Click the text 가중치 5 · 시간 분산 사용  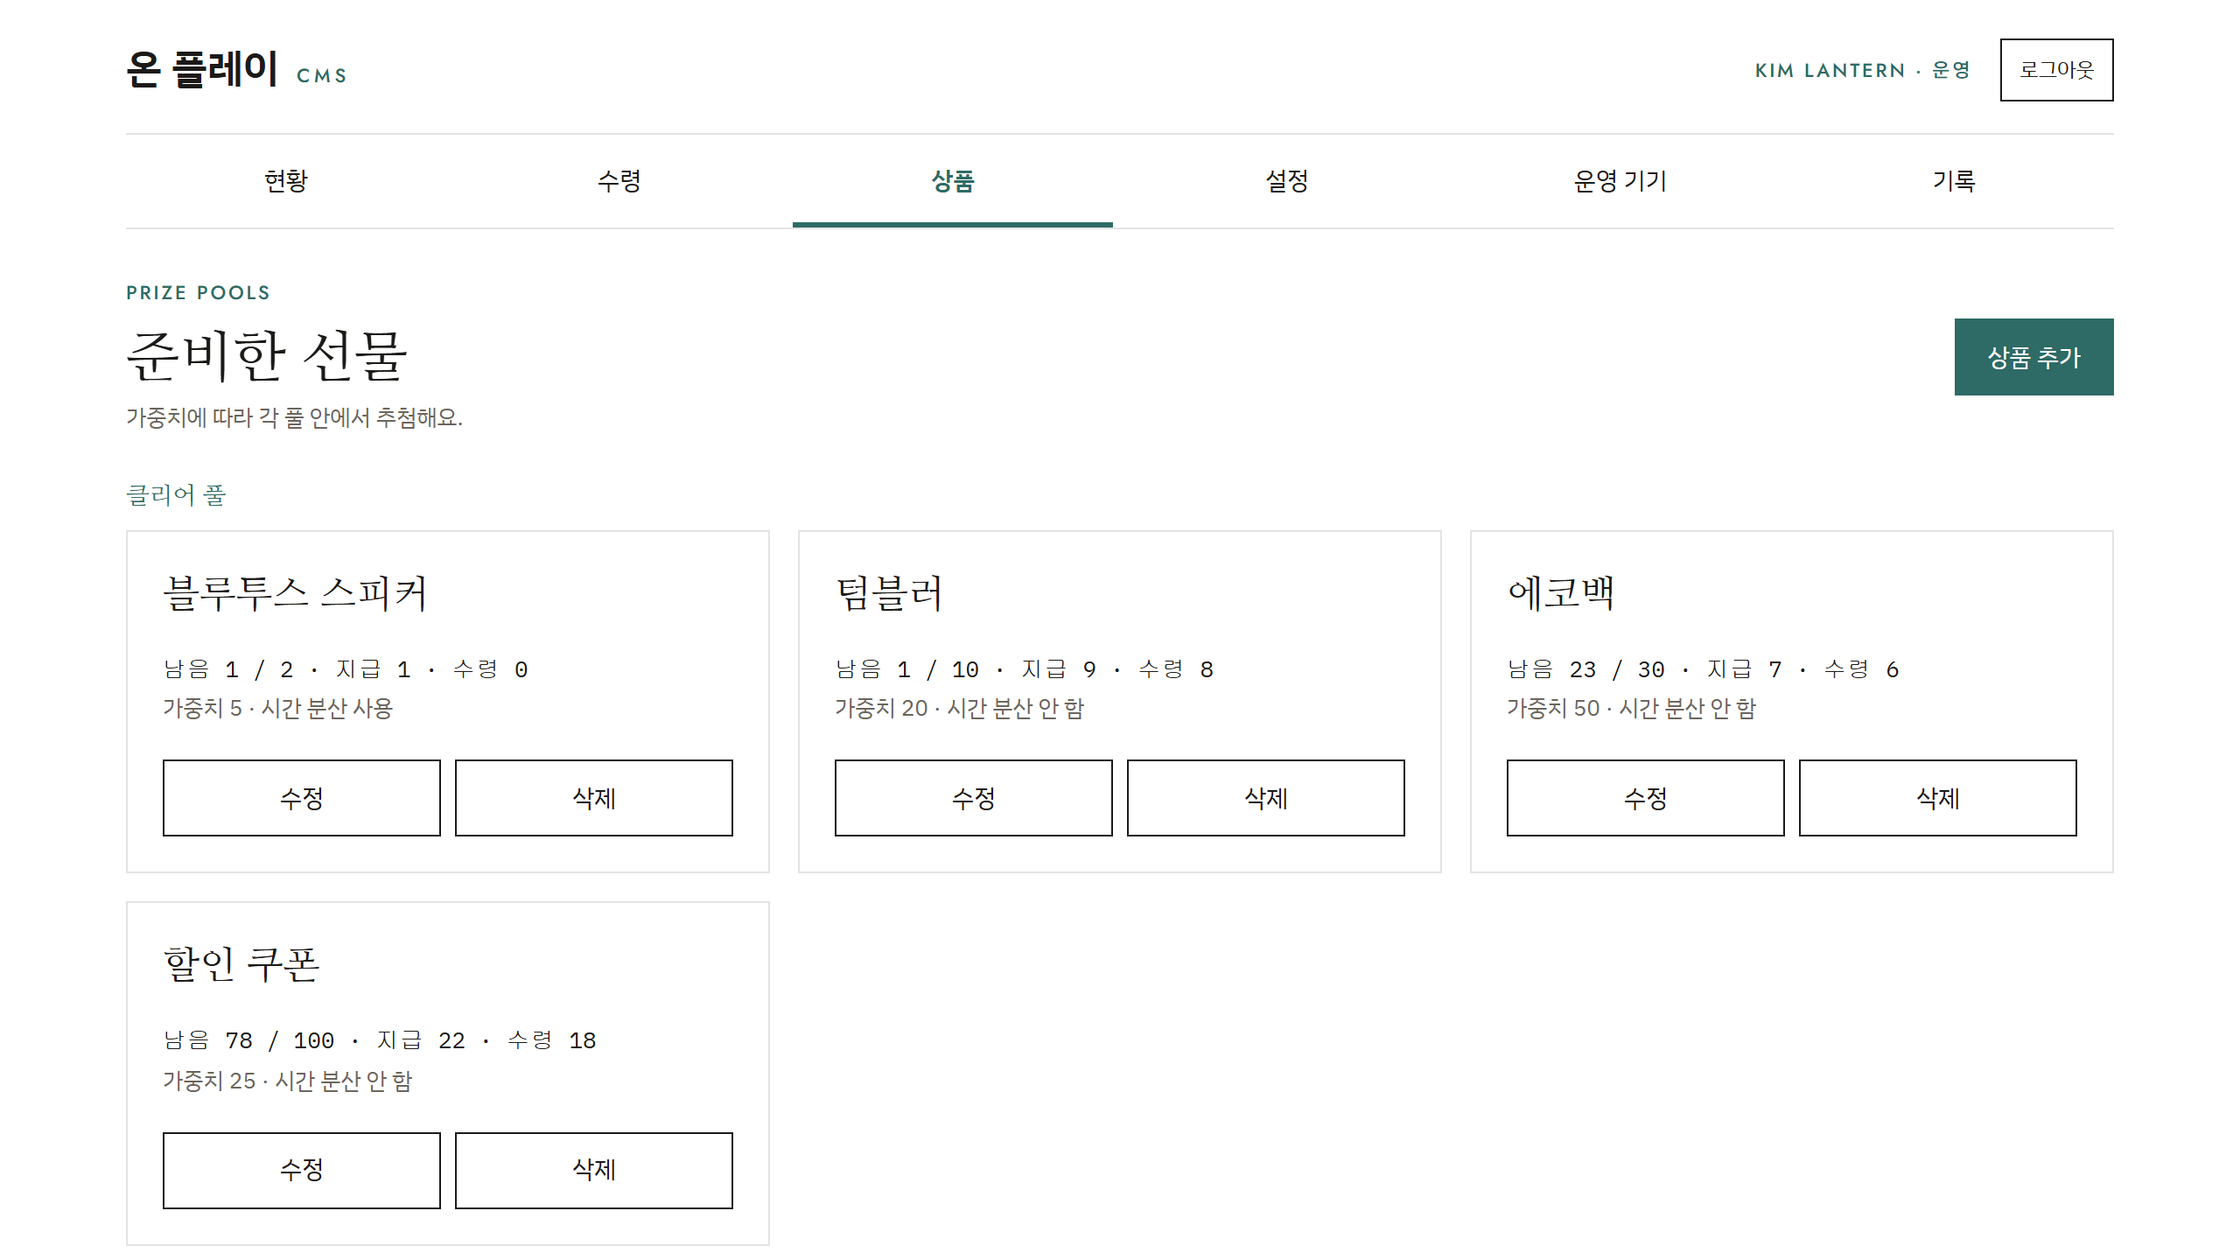coord(278,709)
